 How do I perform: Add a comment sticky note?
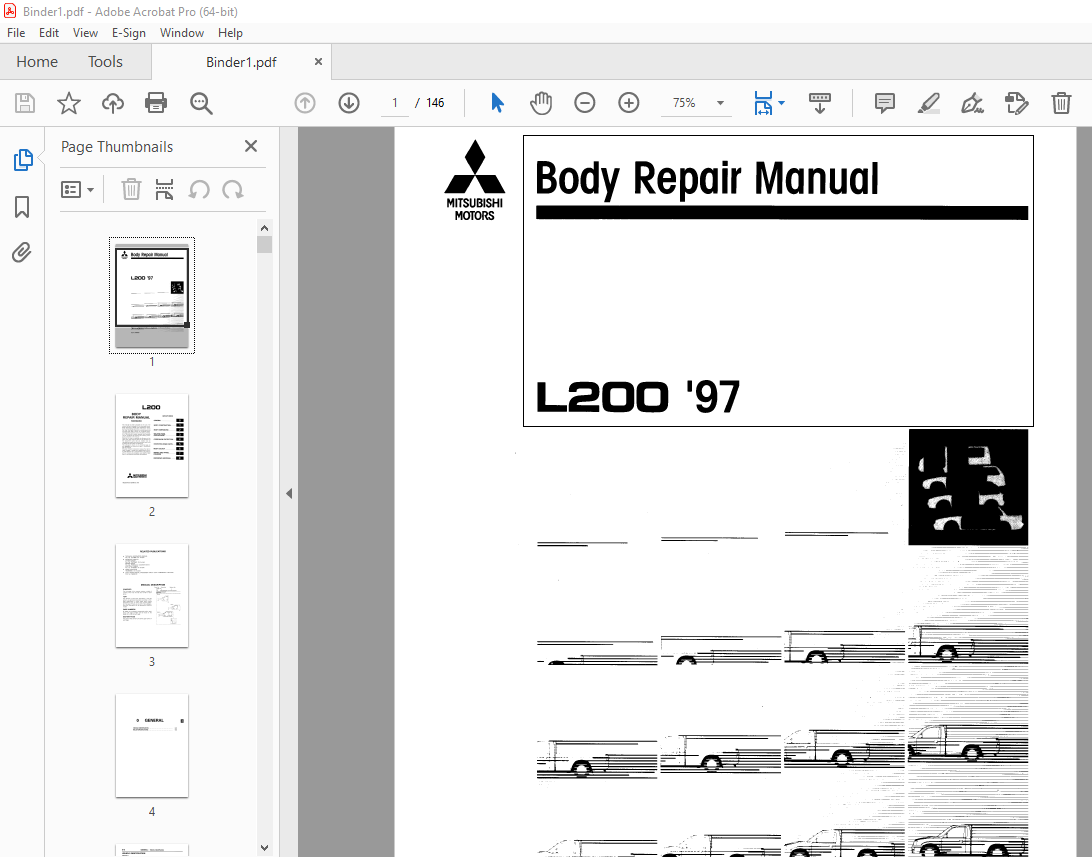click(x=884, y=103)
